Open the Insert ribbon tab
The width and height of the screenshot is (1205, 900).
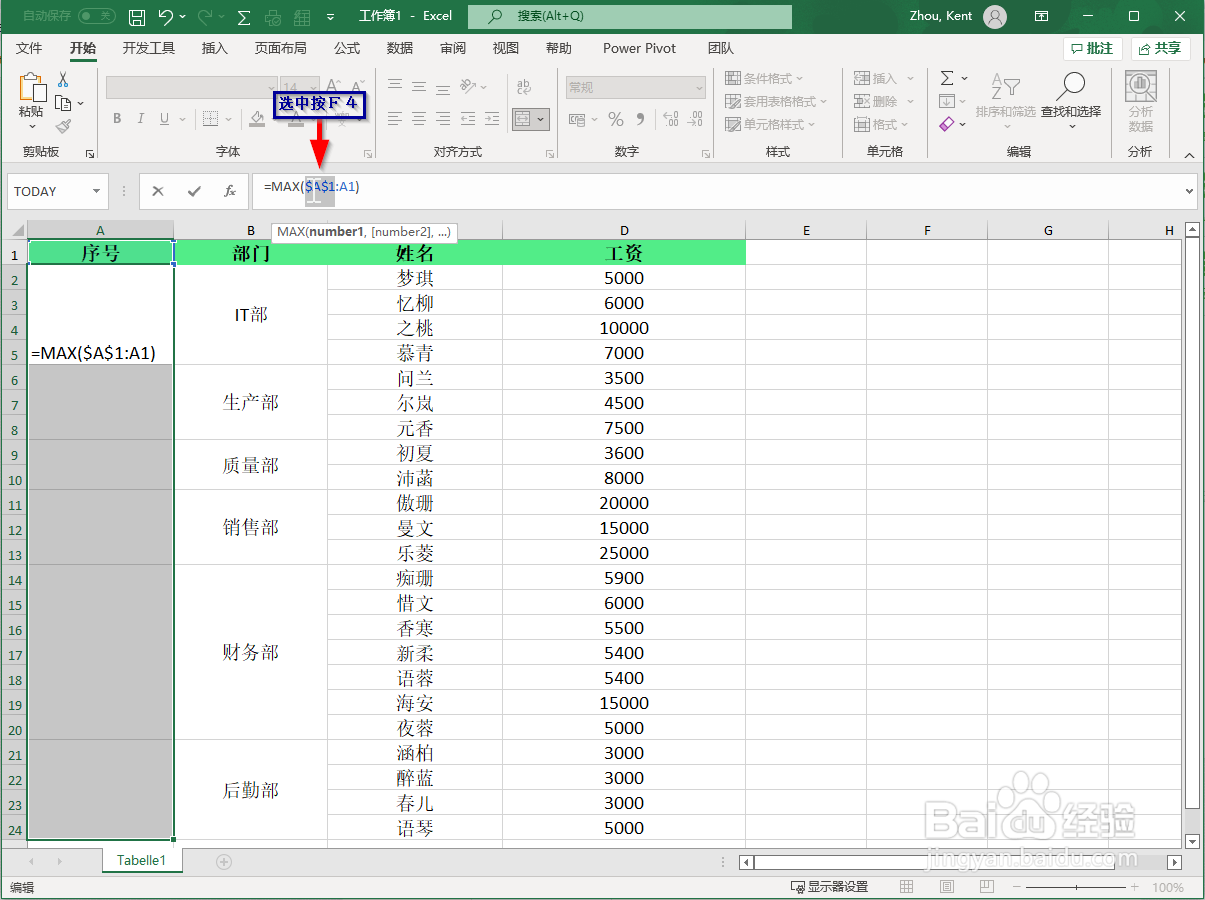coord(215,48)
